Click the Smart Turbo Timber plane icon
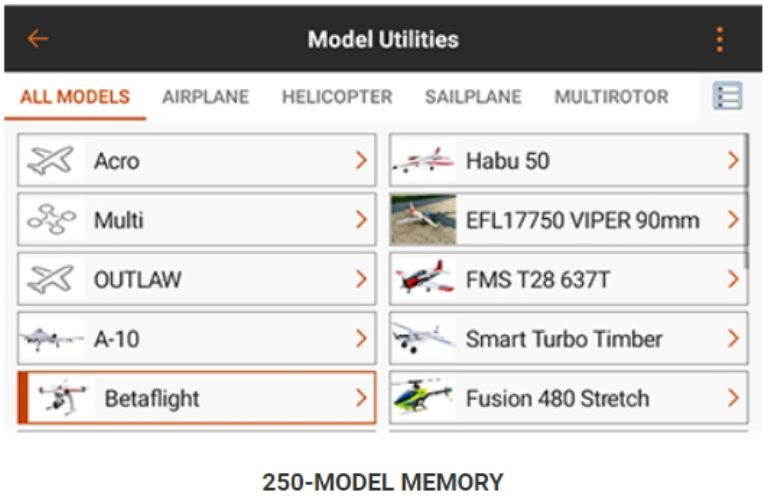 click(x=423, y=338)
